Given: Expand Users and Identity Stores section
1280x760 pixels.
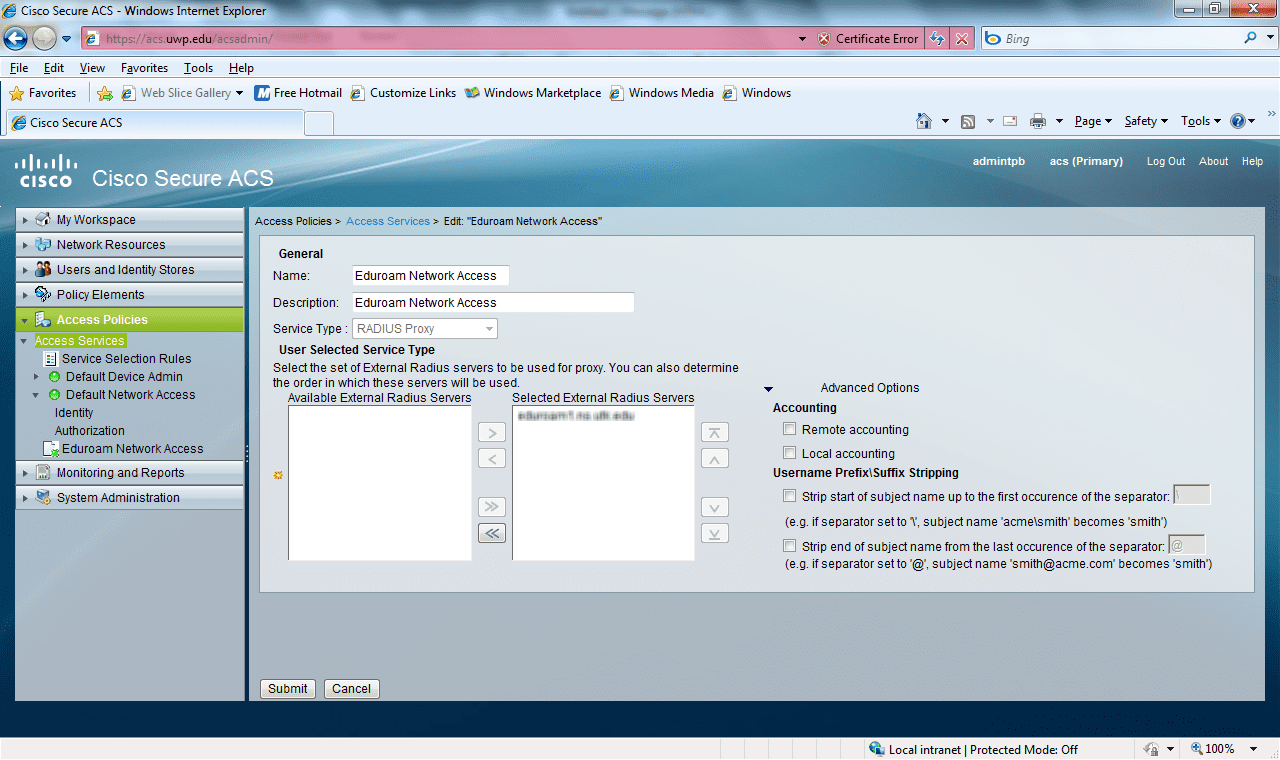Looking at the screenshot, I should click(26, 270).
